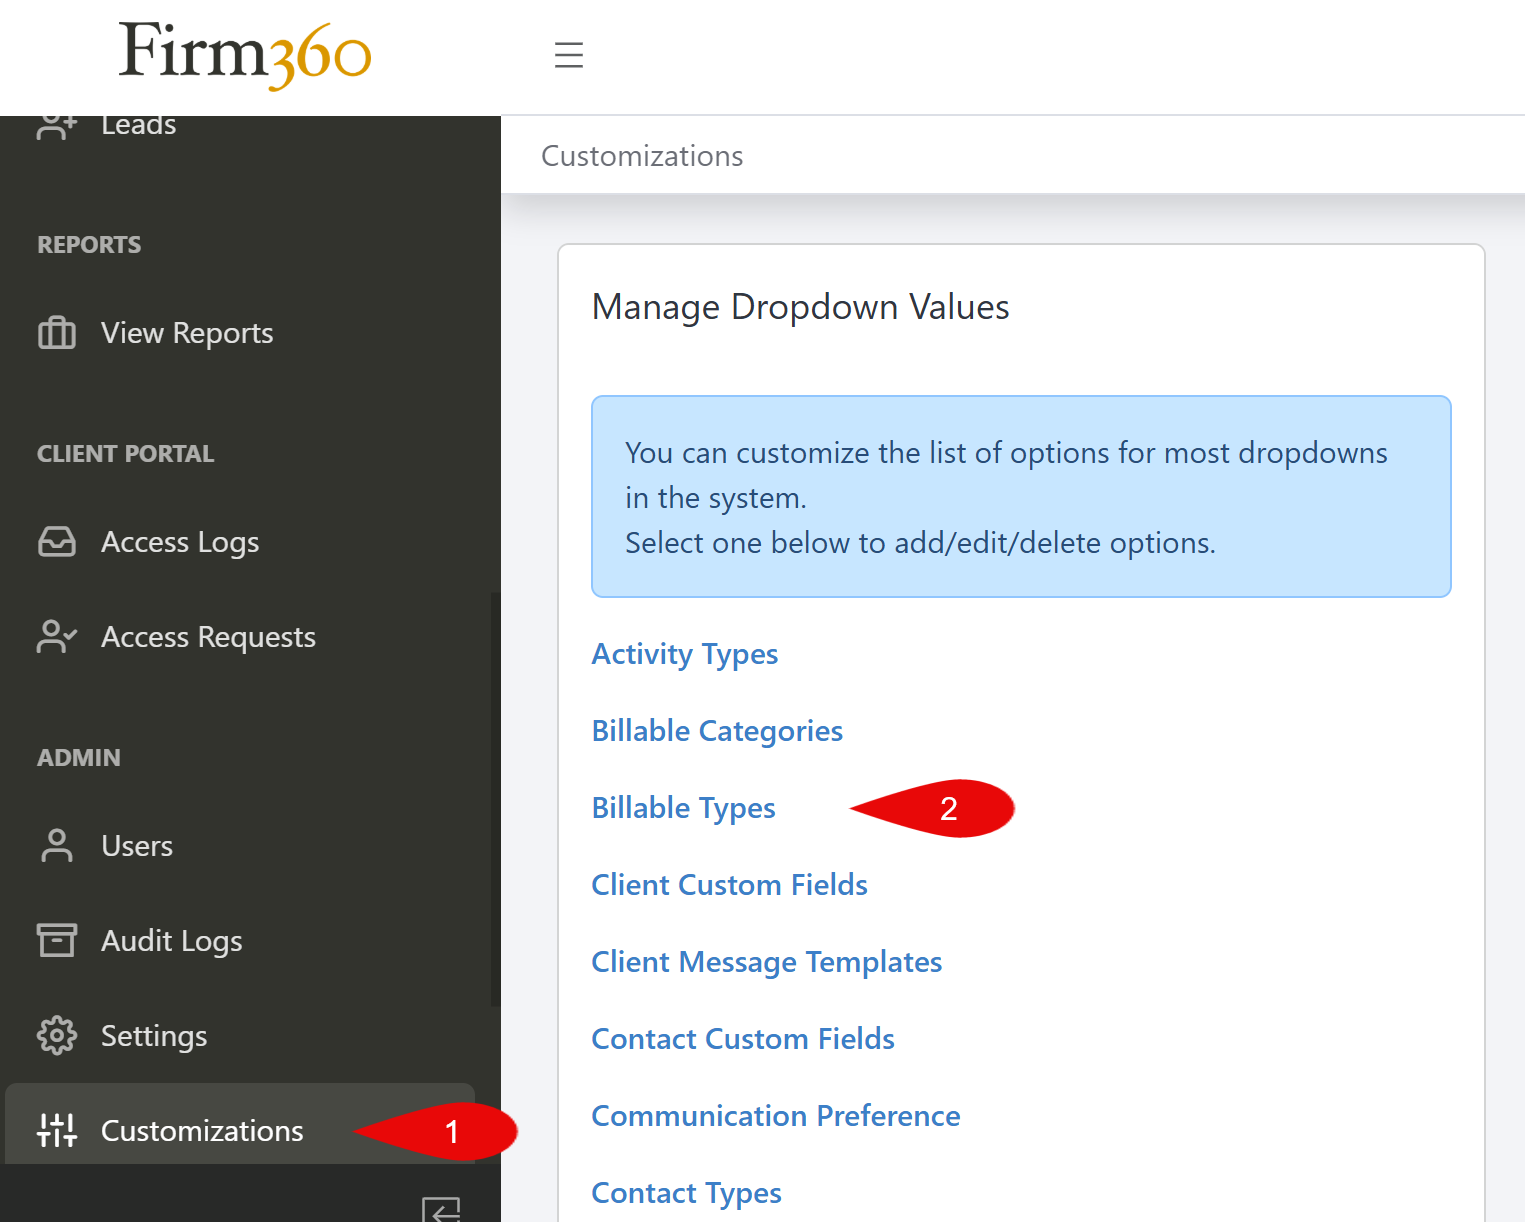Screen dimensions: 1525x1222
Task: Open Billable Categories
Action: [x=717, y=731]
